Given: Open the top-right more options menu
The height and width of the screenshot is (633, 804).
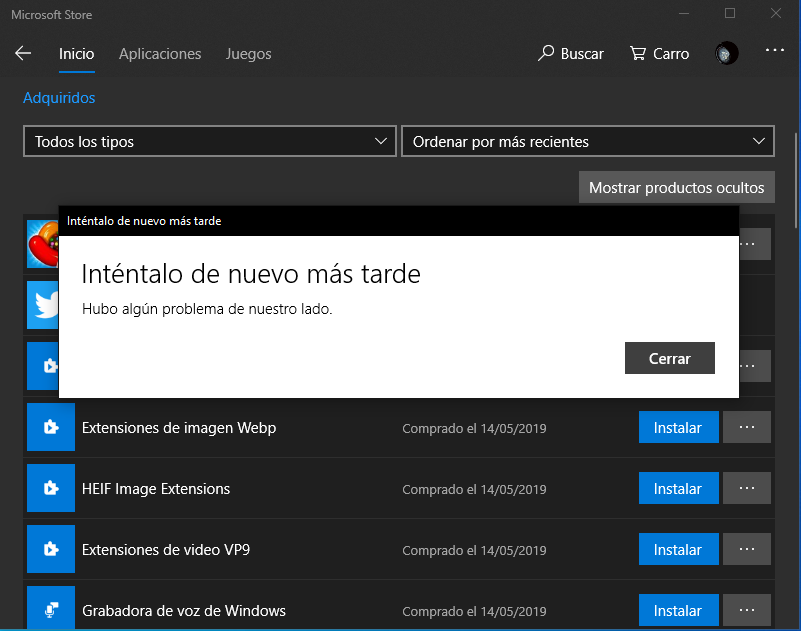Looking at the screenshot, I should (774, 50).
